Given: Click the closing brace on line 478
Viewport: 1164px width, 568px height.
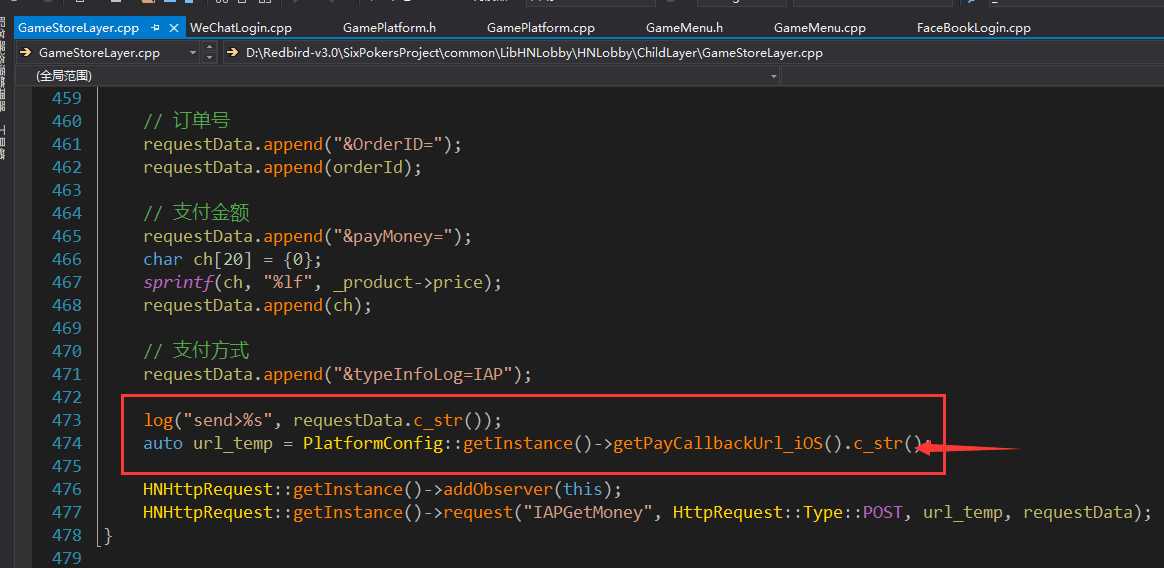Looking at the screenshot, I should tap(108, 535).
